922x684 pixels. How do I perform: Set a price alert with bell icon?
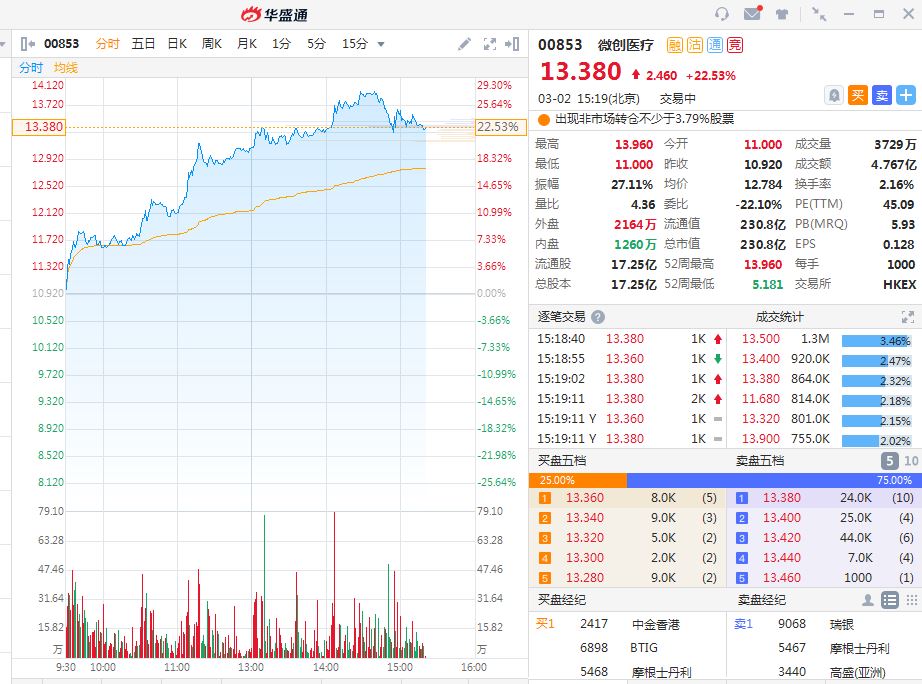point(833,95)
